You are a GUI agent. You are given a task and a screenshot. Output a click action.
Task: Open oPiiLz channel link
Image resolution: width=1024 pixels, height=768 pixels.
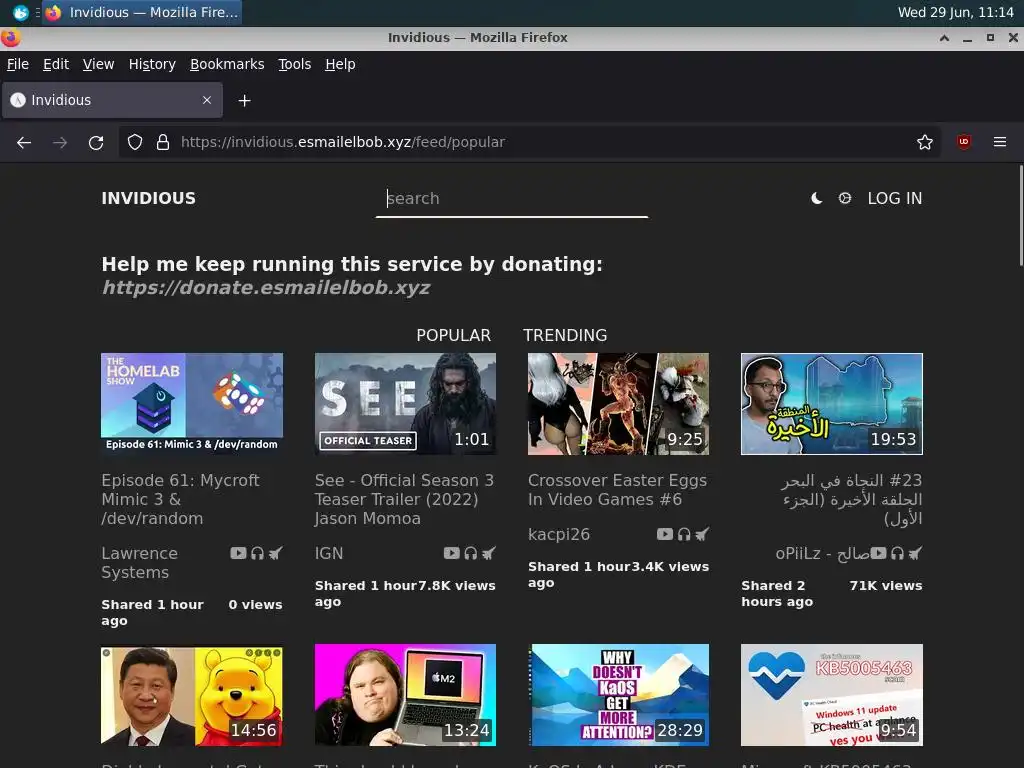(x=822, y=554)
